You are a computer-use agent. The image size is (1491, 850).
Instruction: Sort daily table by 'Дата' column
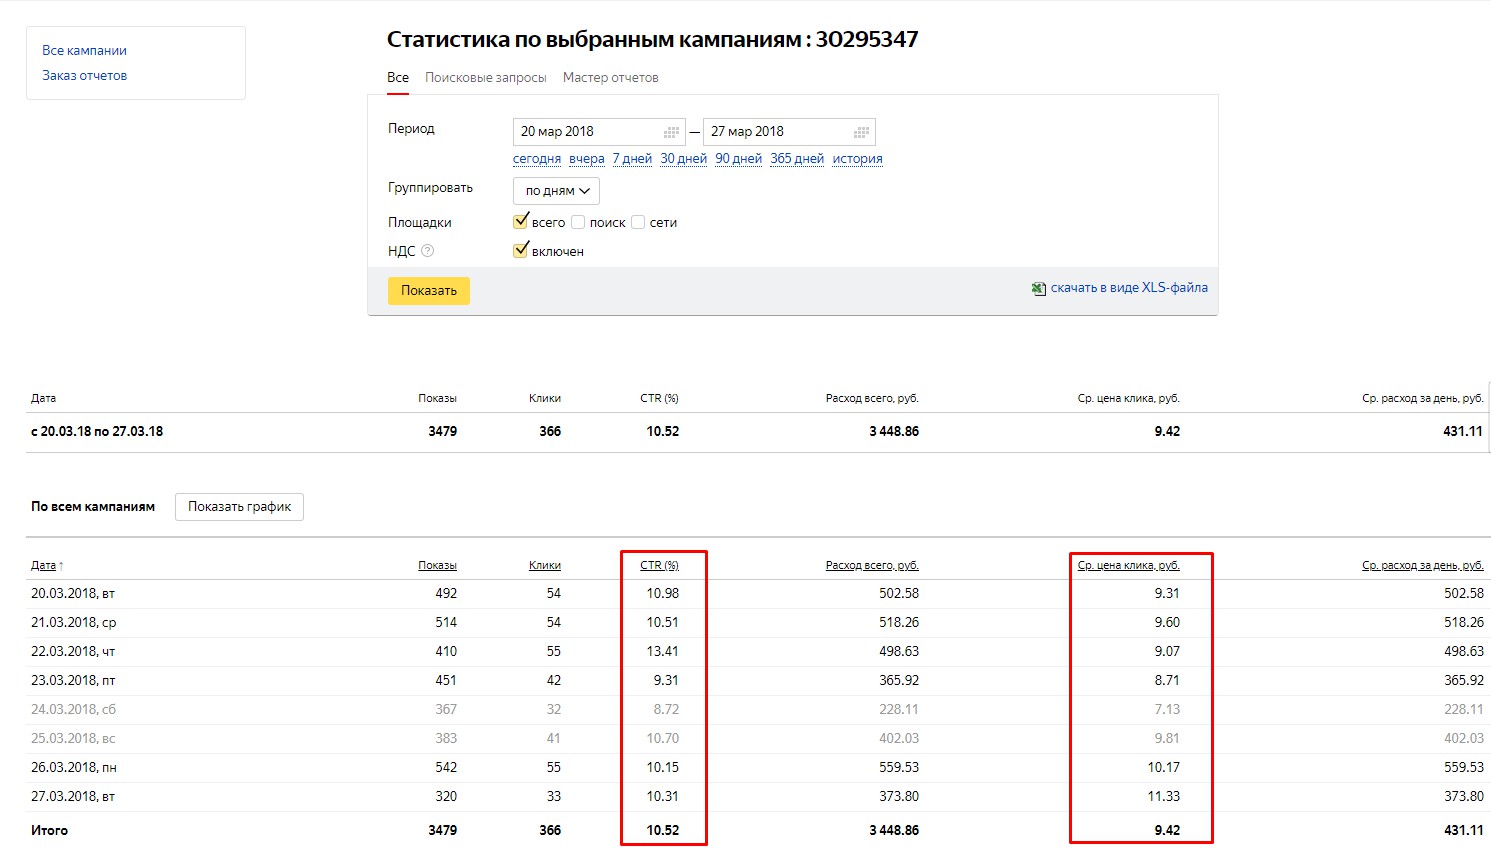coord(43,566)
